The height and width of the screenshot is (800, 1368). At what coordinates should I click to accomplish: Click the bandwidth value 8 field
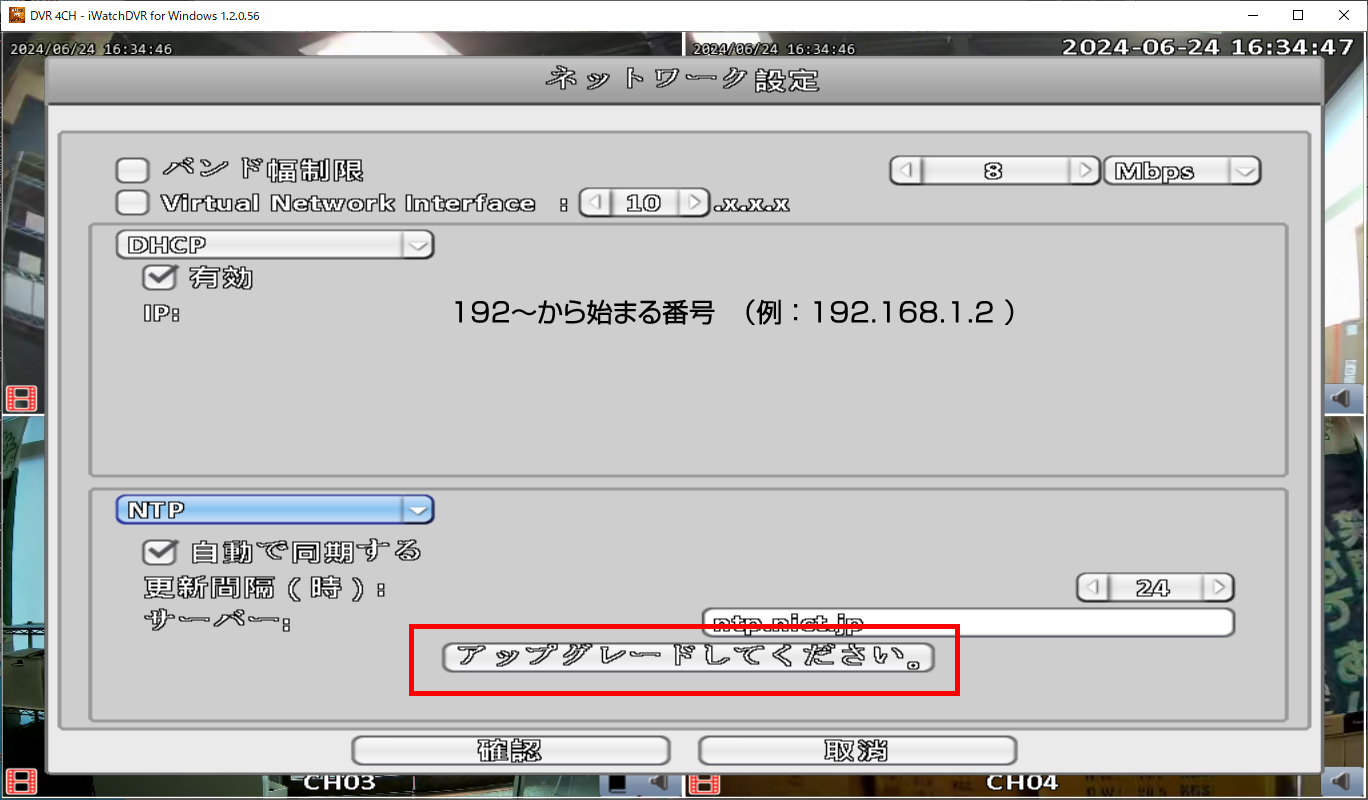996,171
